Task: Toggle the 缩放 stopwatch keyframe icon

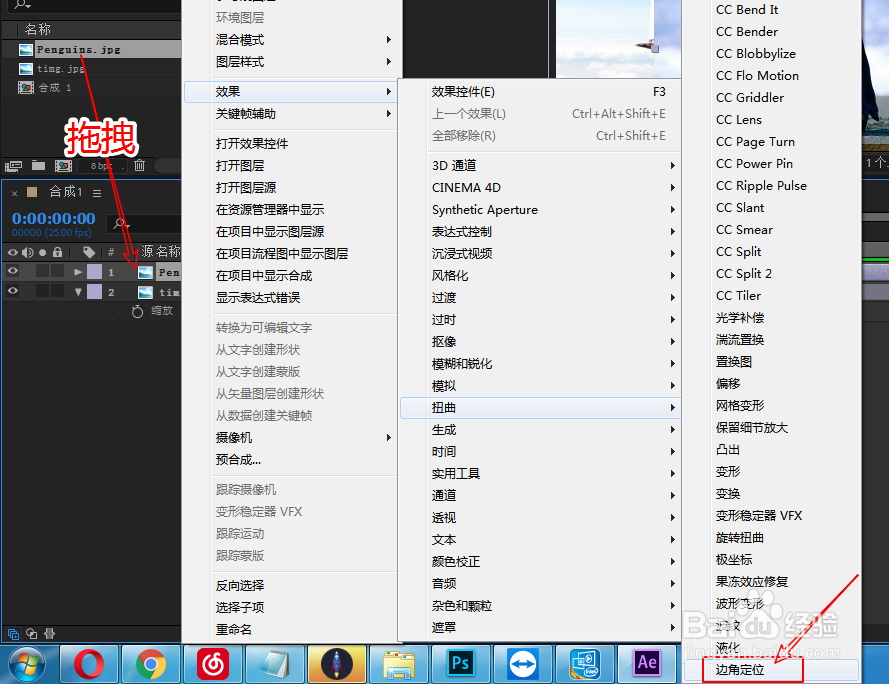Action: pyautogui.click(x=137, y=311)
